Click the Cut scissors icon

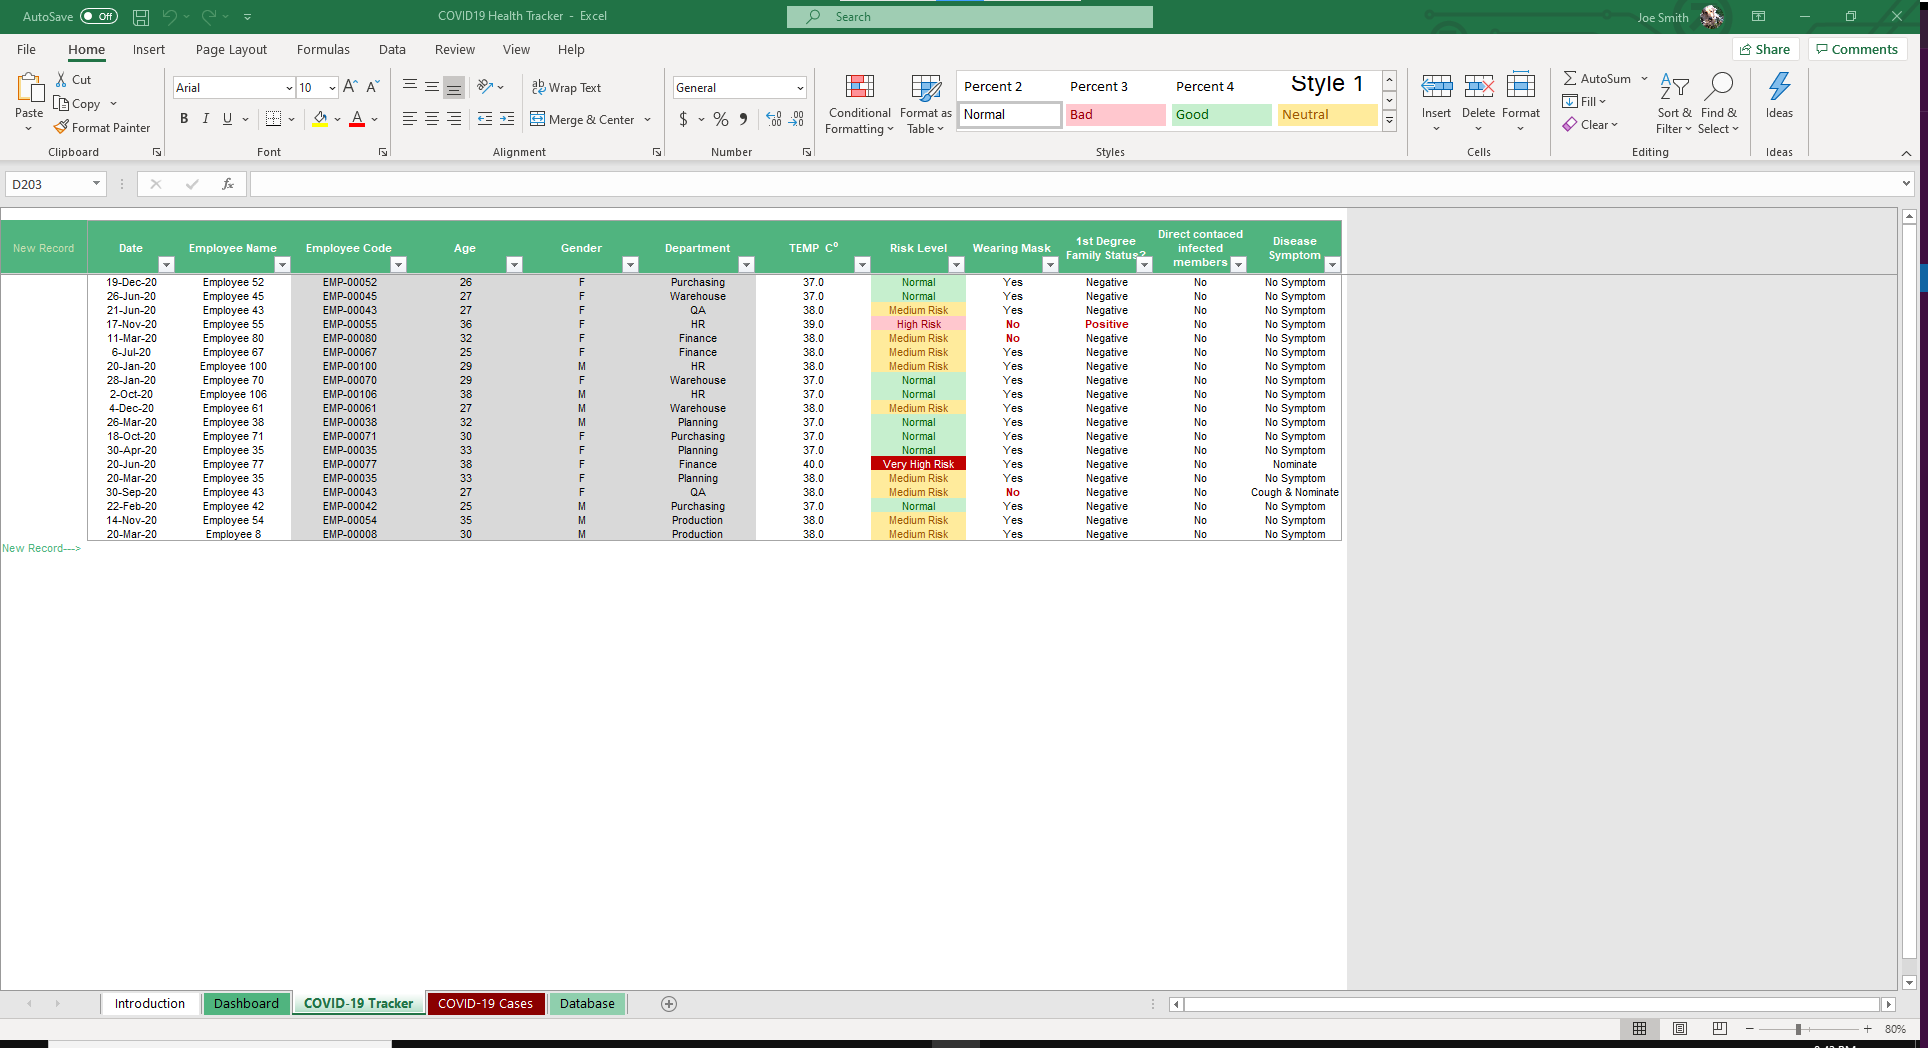62,79
